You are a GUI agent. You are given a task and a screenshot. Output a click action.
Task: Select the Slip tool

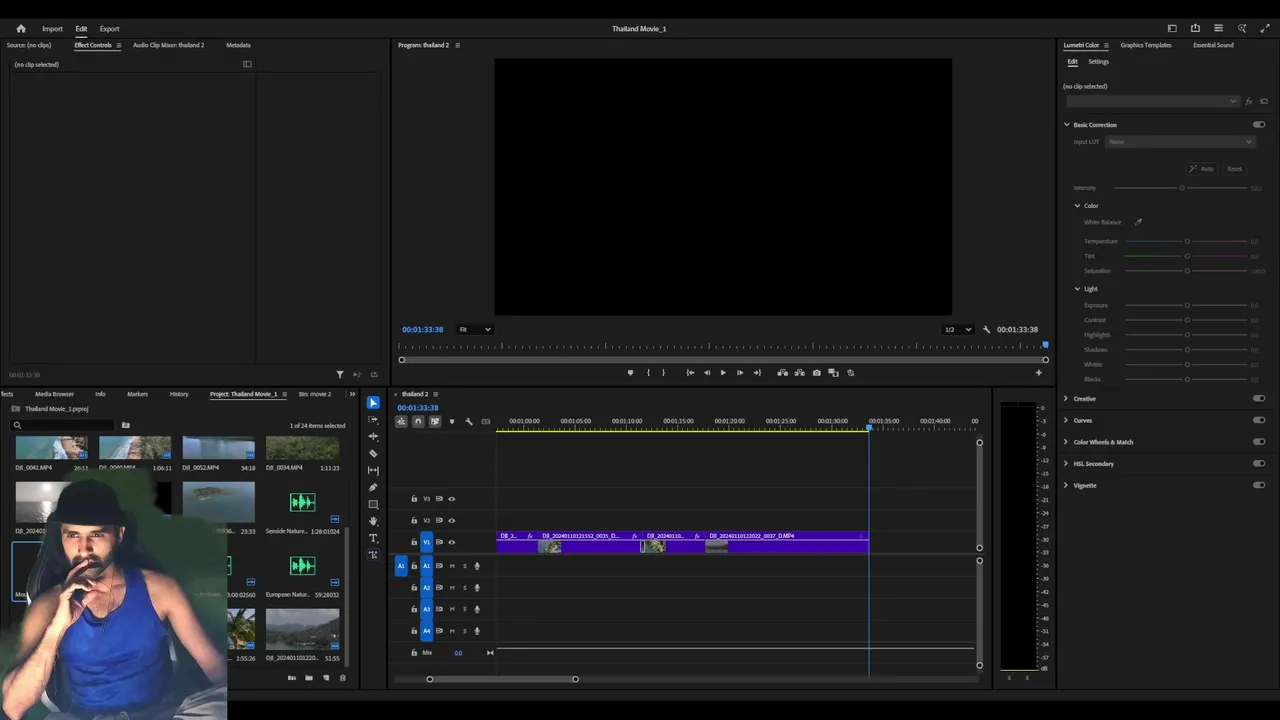[373, 470]
